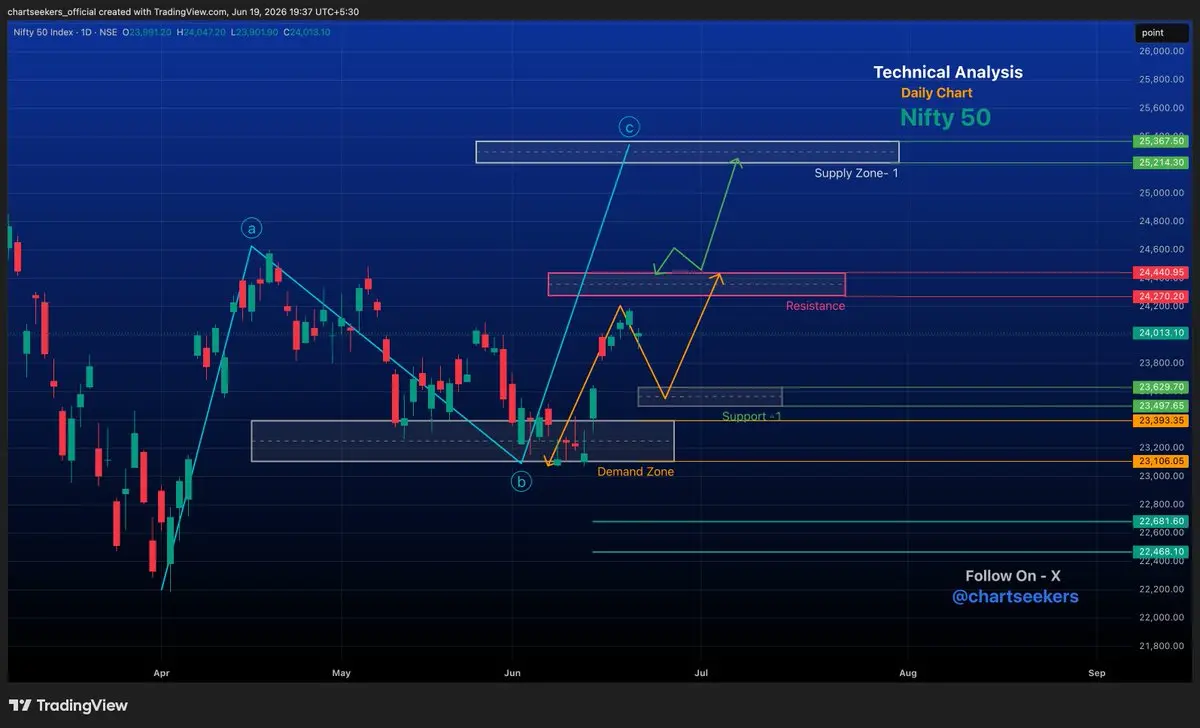
Task: Click the Aug label on time axis
Action: point(907,674)
